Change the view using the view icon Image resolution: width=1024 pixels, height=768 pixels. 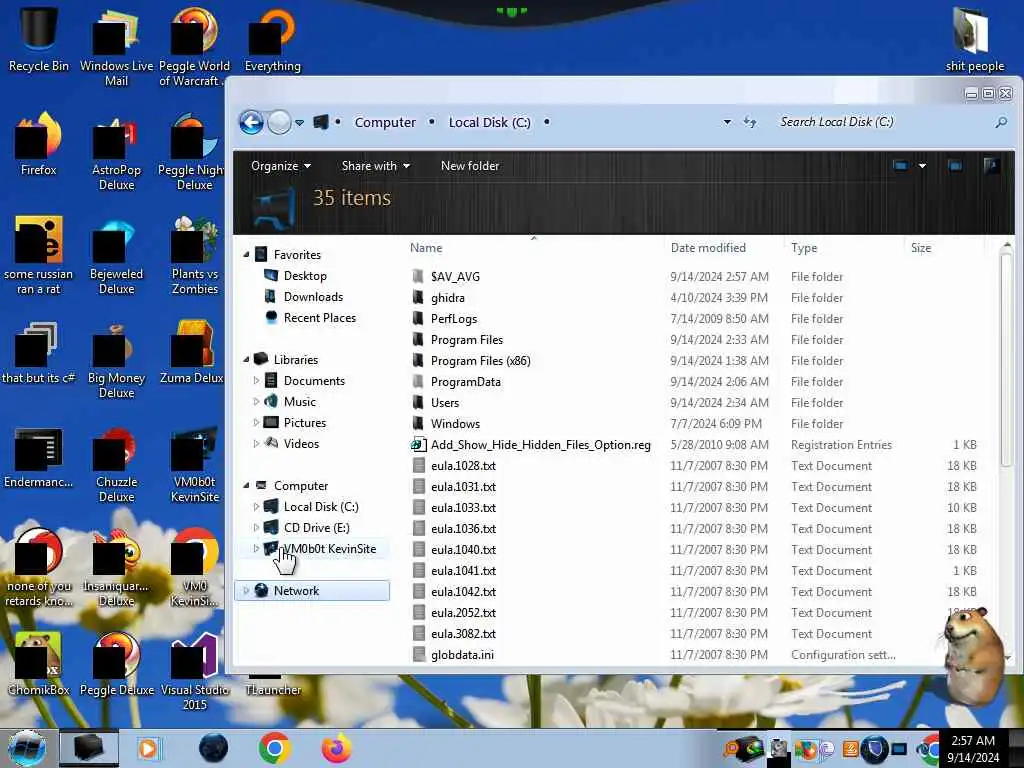(900, 166)
